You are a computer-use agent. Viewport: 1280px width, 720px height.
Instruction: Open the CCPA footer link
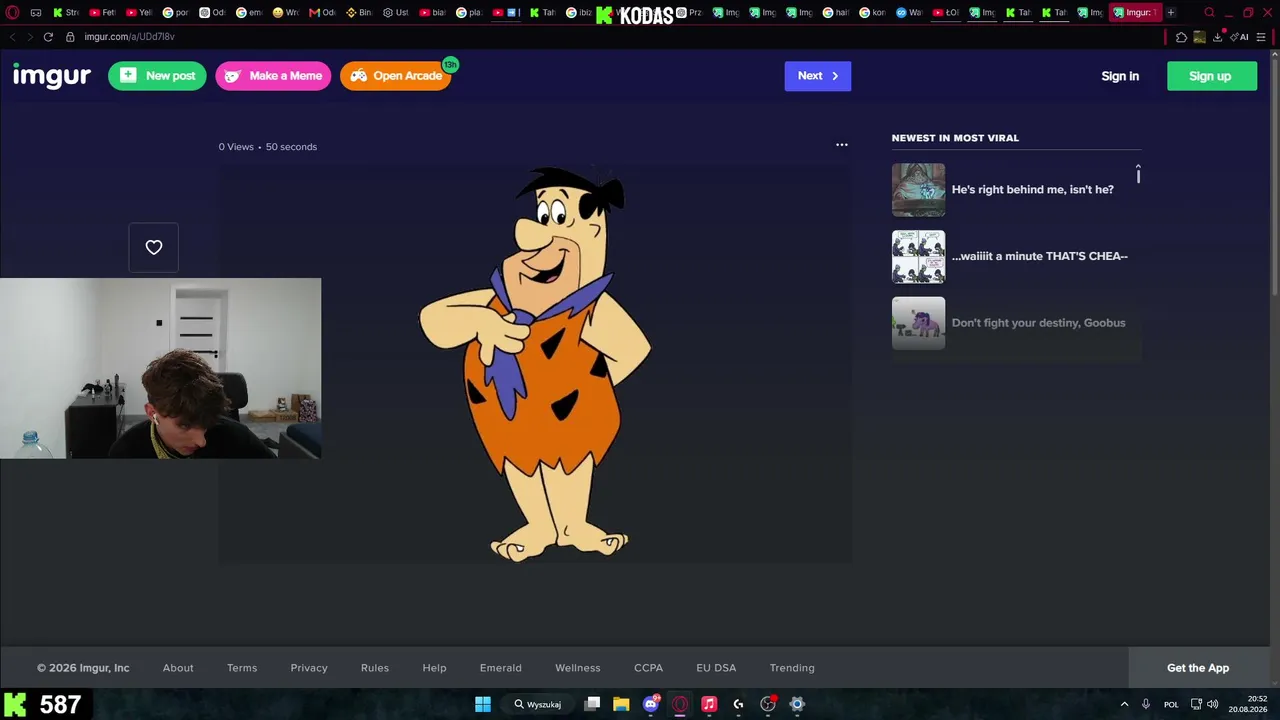(x=648, y=668)
